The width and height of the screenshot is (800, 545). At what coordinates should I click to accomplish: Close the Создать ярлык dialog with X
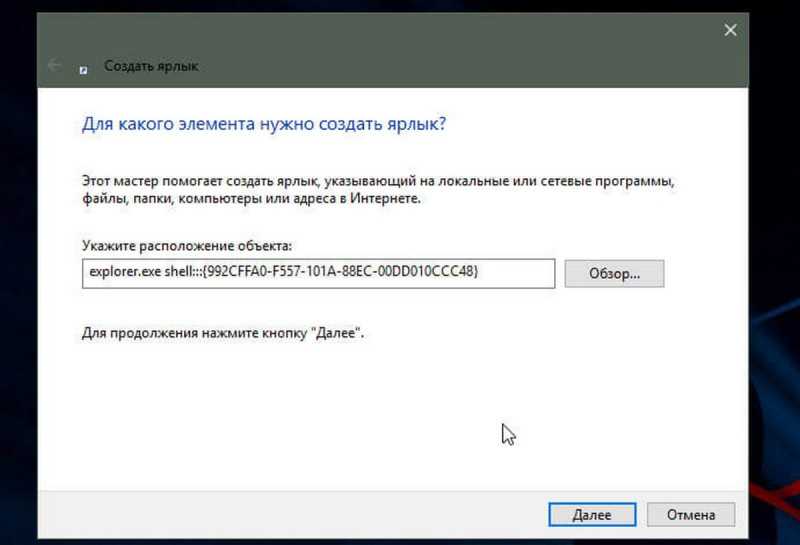point(730,30)
